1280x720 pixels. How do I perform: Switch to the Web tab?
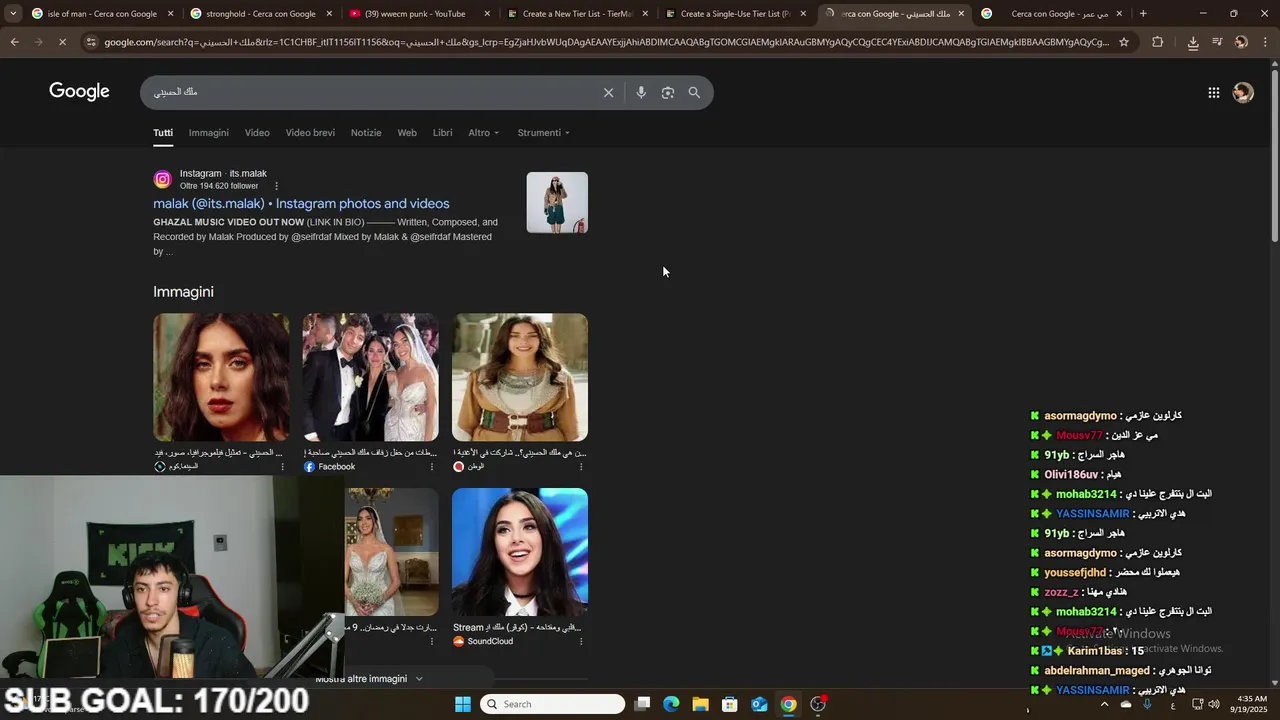pos(407,132)
